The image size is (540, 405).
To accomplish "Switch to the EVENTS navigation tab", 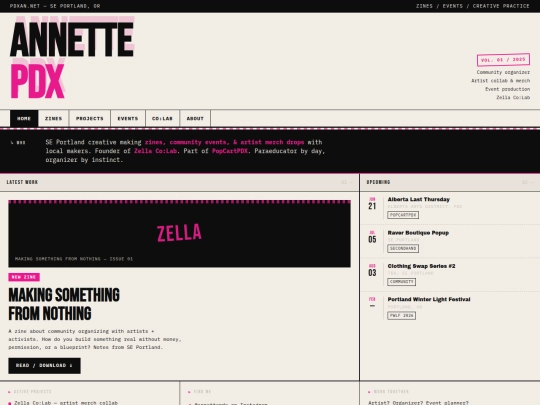I will point(128,118).
